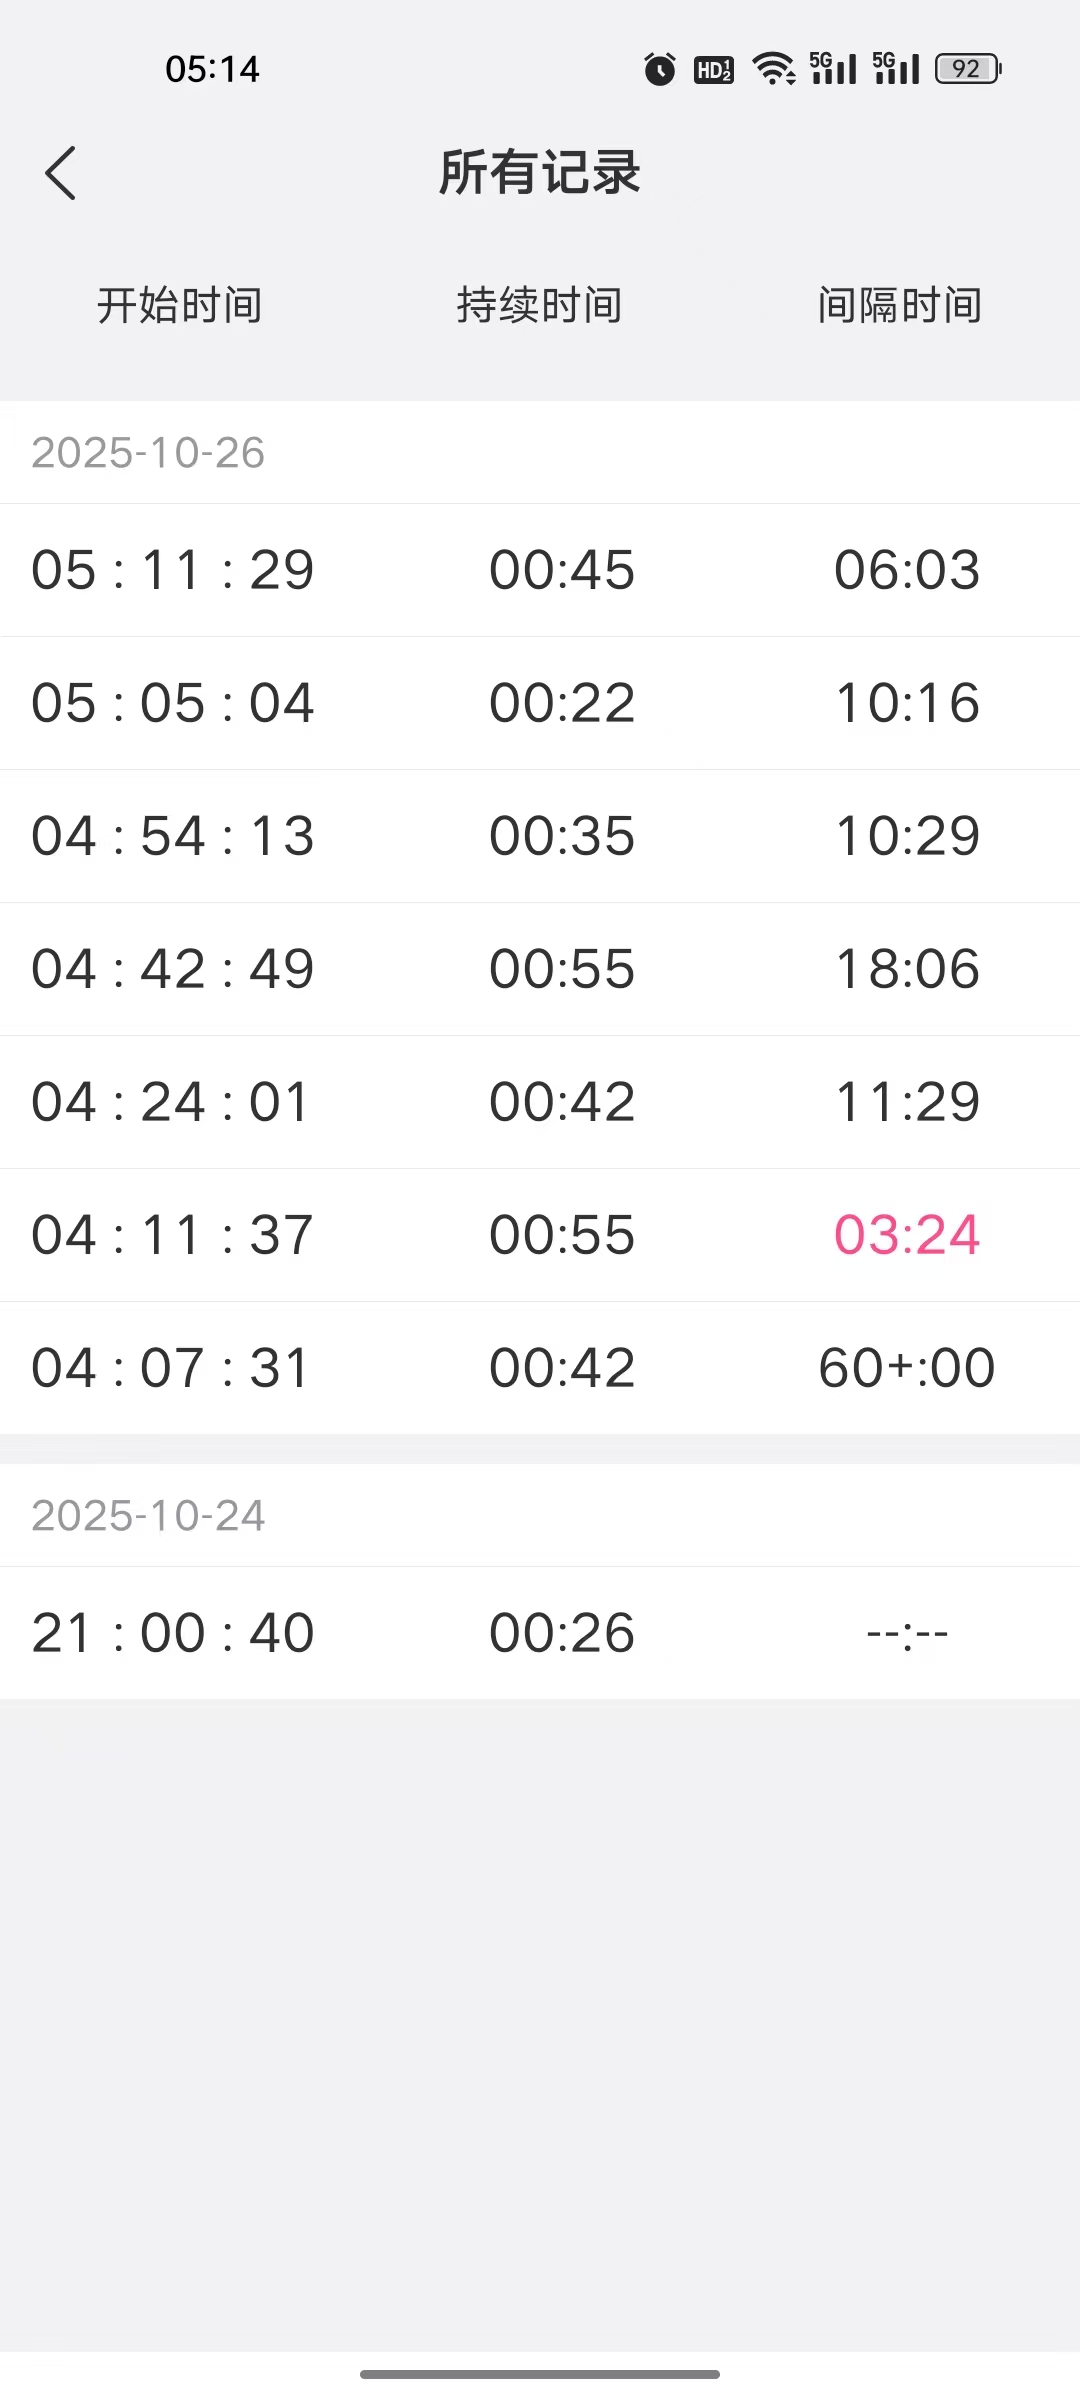Tap the first 5G signal icon
Screen dimensions: 1080x2400
[833, 69]
